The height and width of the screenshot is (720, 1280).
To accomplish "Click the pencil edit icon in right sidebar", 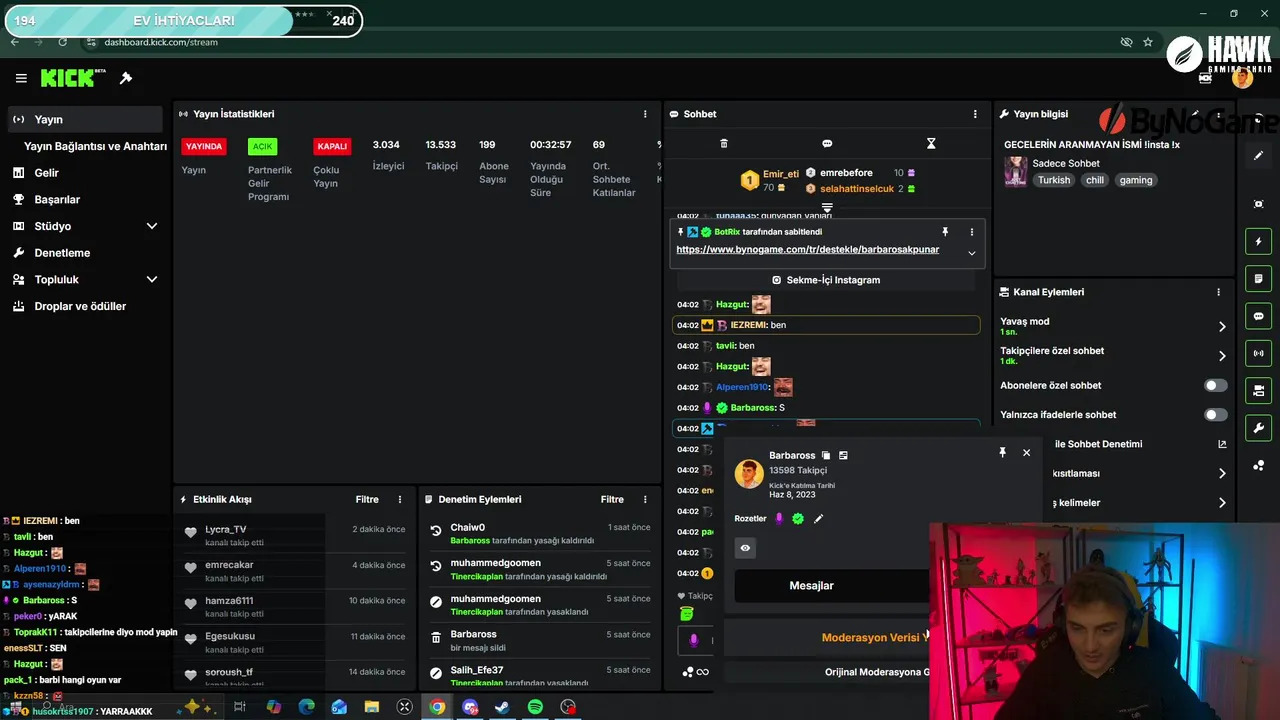I will tap(1258, 156).
